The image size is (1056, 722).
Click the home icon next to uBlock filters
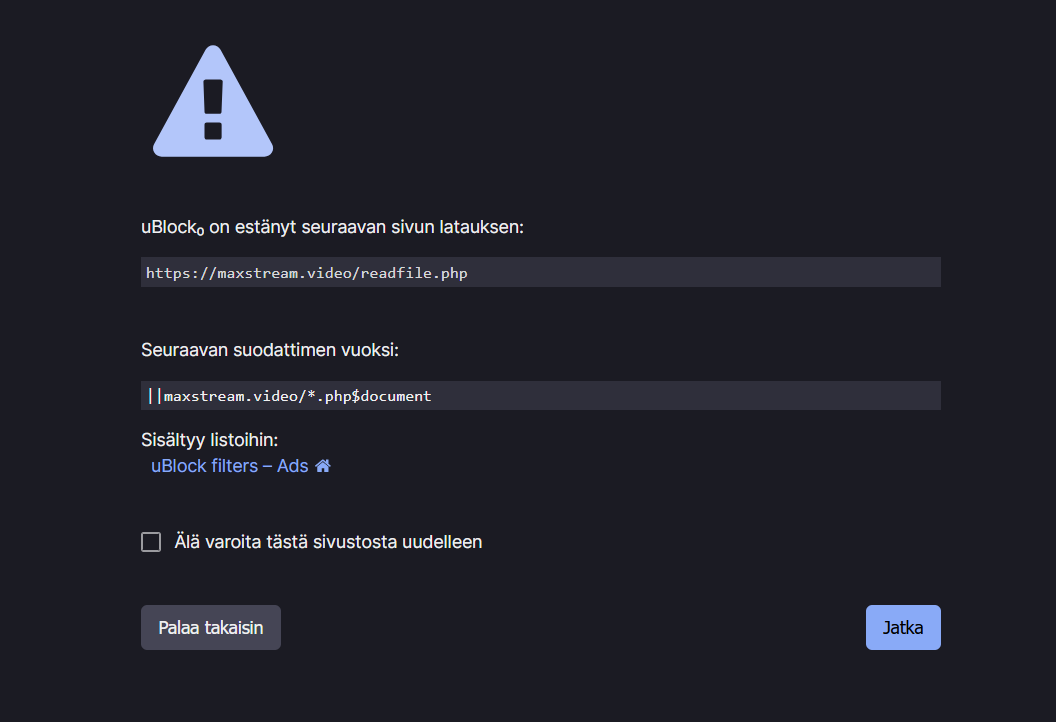pyautogui.click(x=322, y=465)
